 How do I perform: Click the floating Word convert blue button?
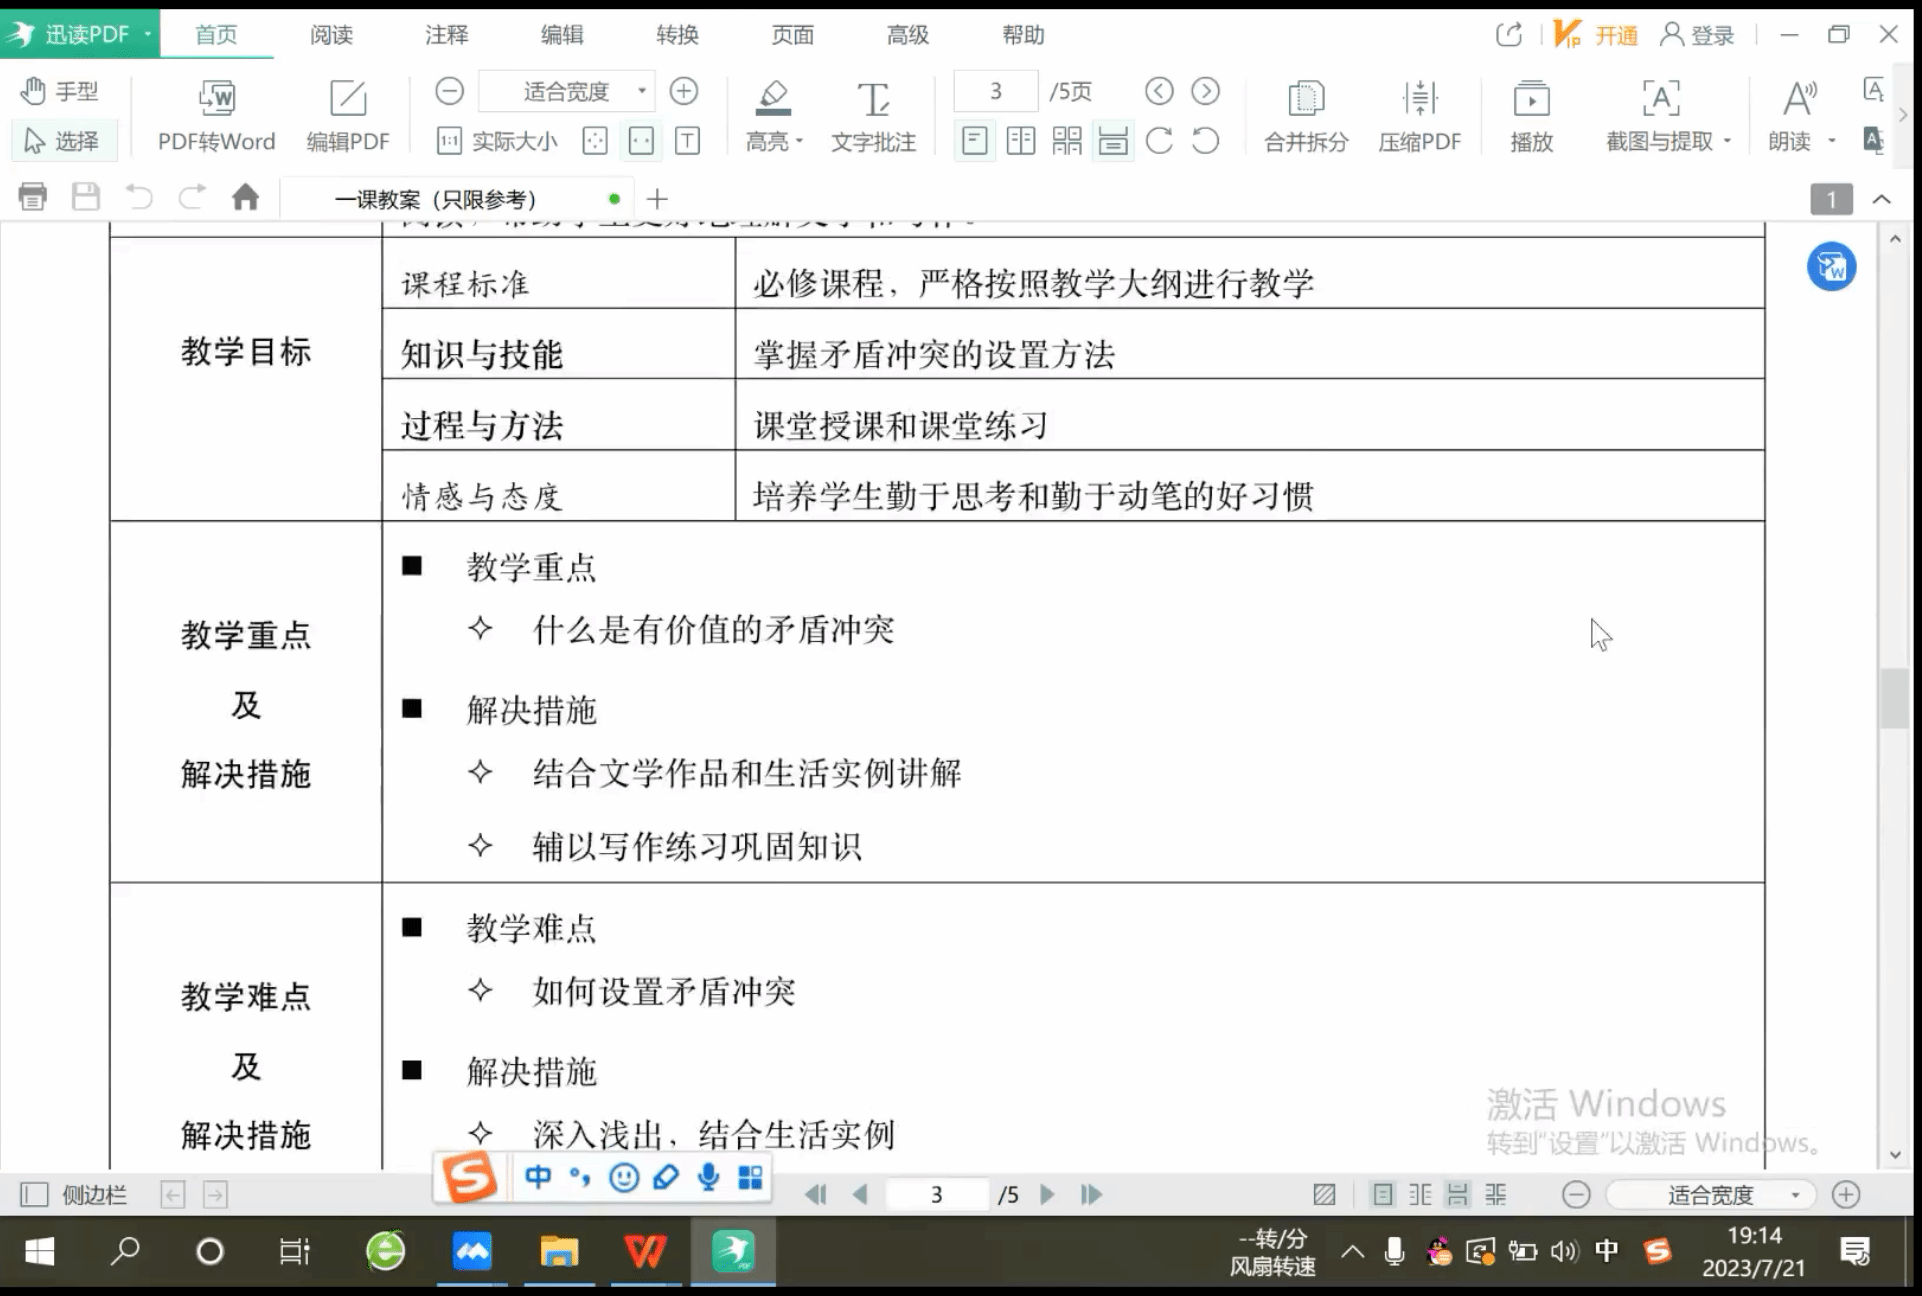pos(1831,267)
